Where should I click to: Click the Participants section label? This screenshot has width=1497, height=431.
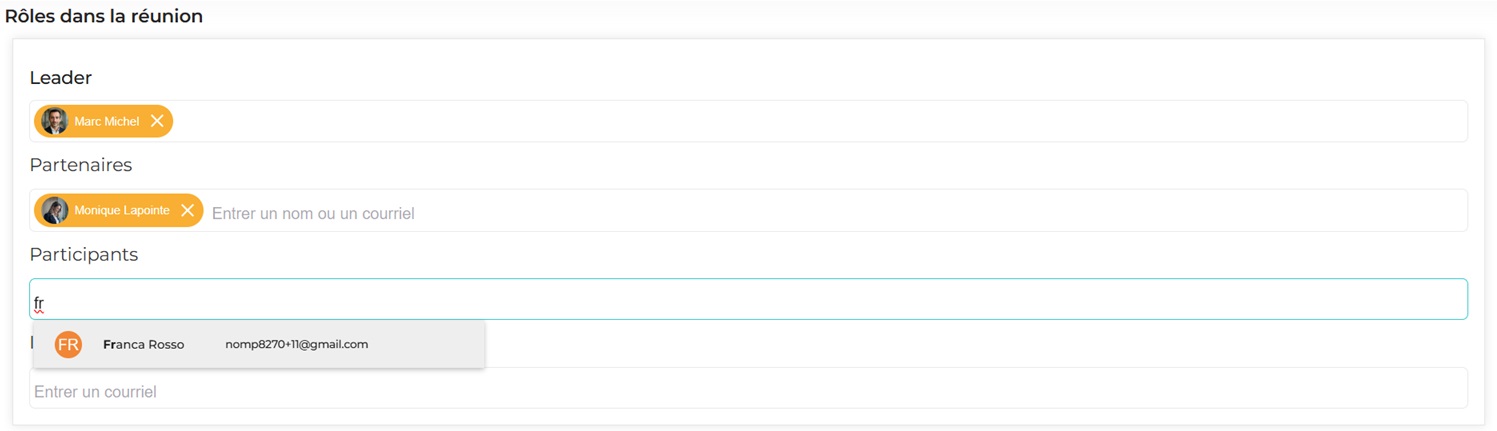point(84,255)
